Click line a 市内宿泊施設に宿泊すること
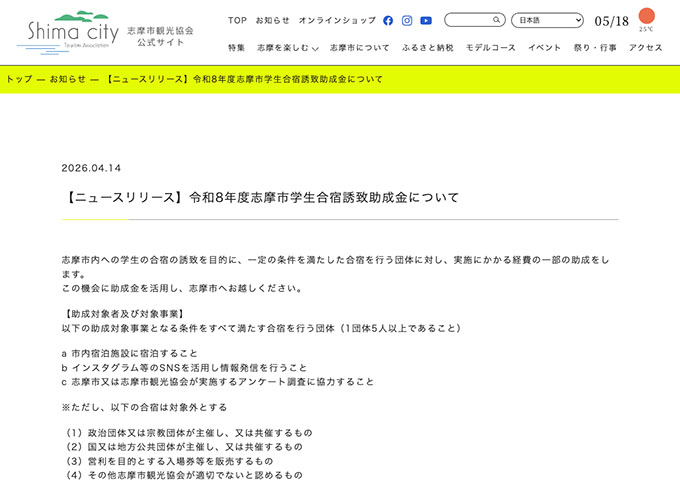The width and height of the screenshot is (680, 480). pyautogui.click(x=129, y=353)
